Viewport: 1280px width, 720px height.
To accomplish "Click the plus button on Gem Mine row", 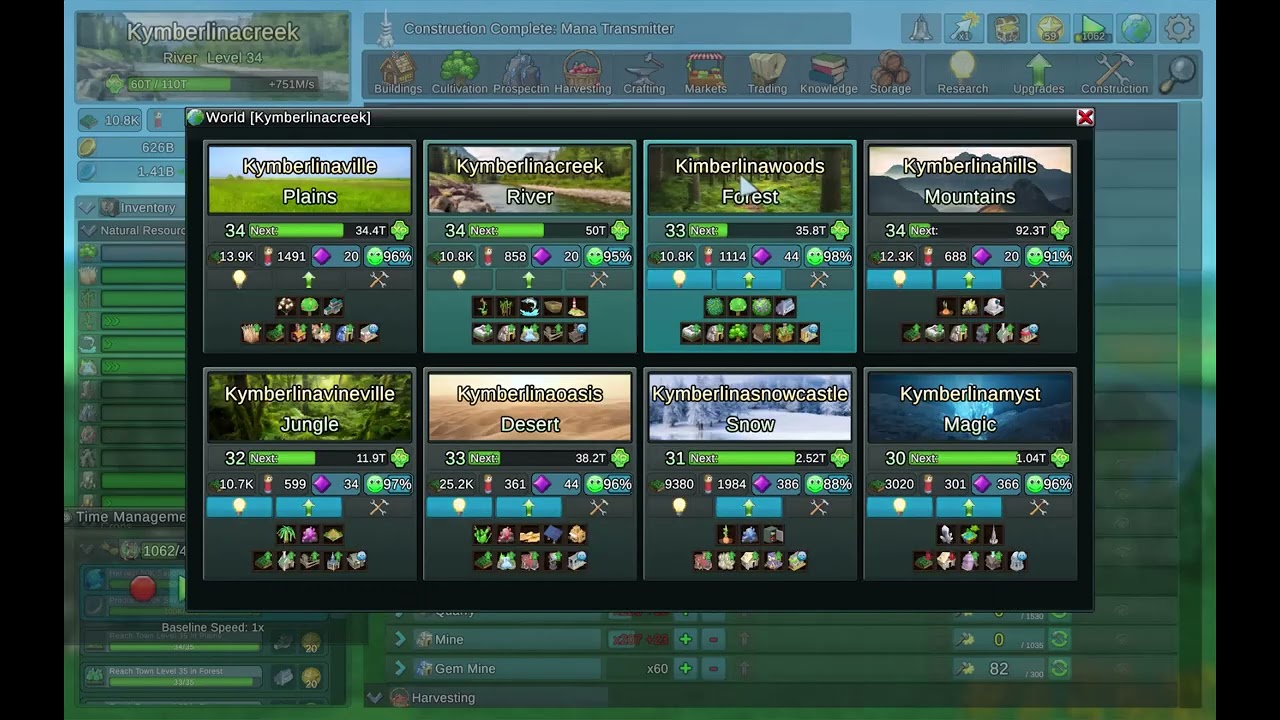I will click(685, 668).
